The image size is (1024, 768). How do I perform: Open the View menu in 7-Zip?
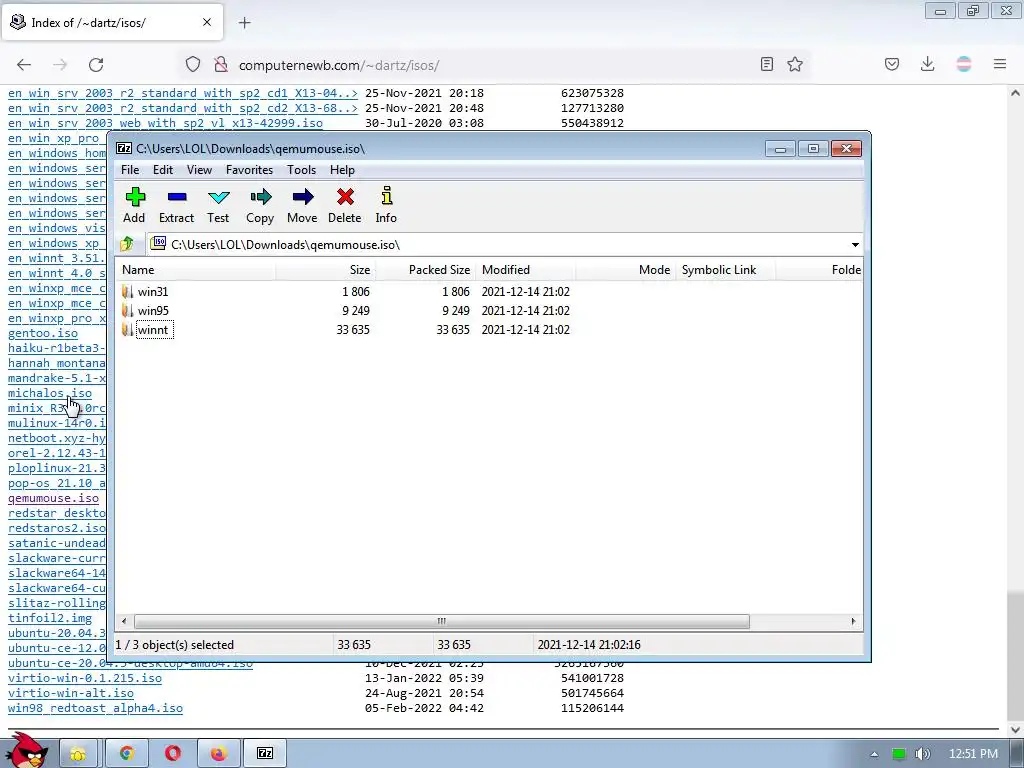click(x=199, y=170)
